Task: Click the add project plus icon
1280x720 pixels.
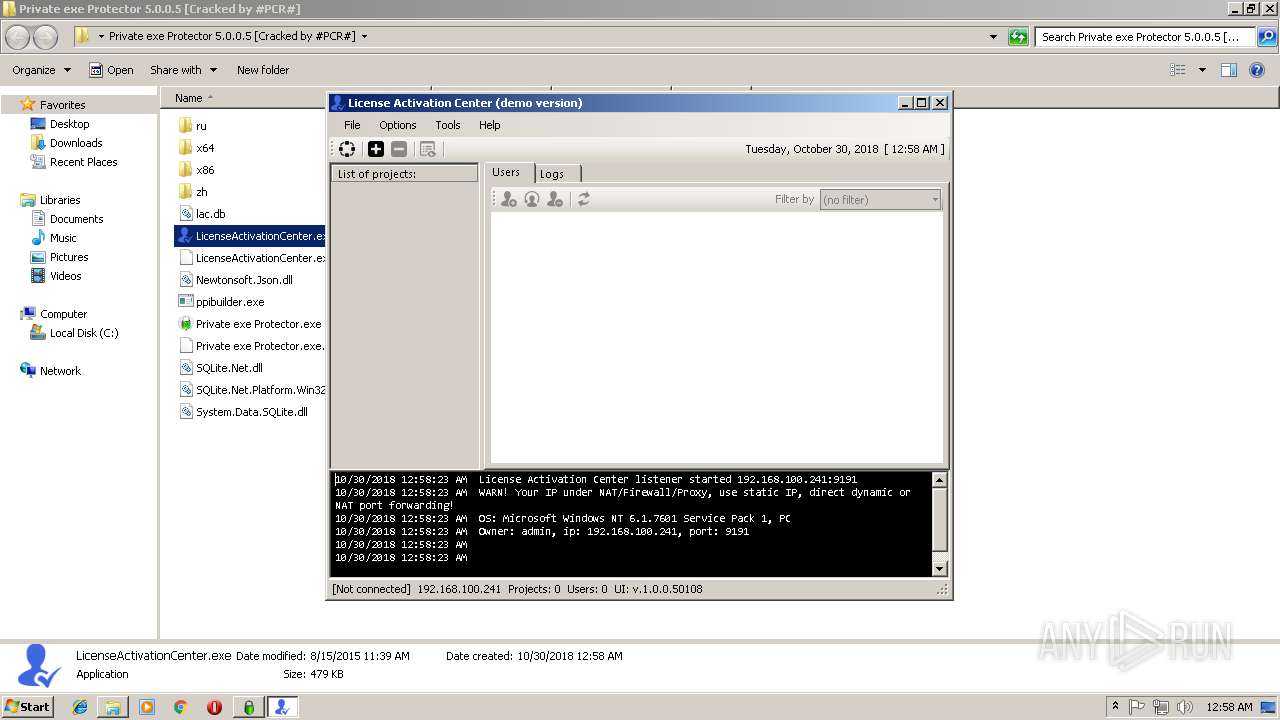Action: coord(376,149)
